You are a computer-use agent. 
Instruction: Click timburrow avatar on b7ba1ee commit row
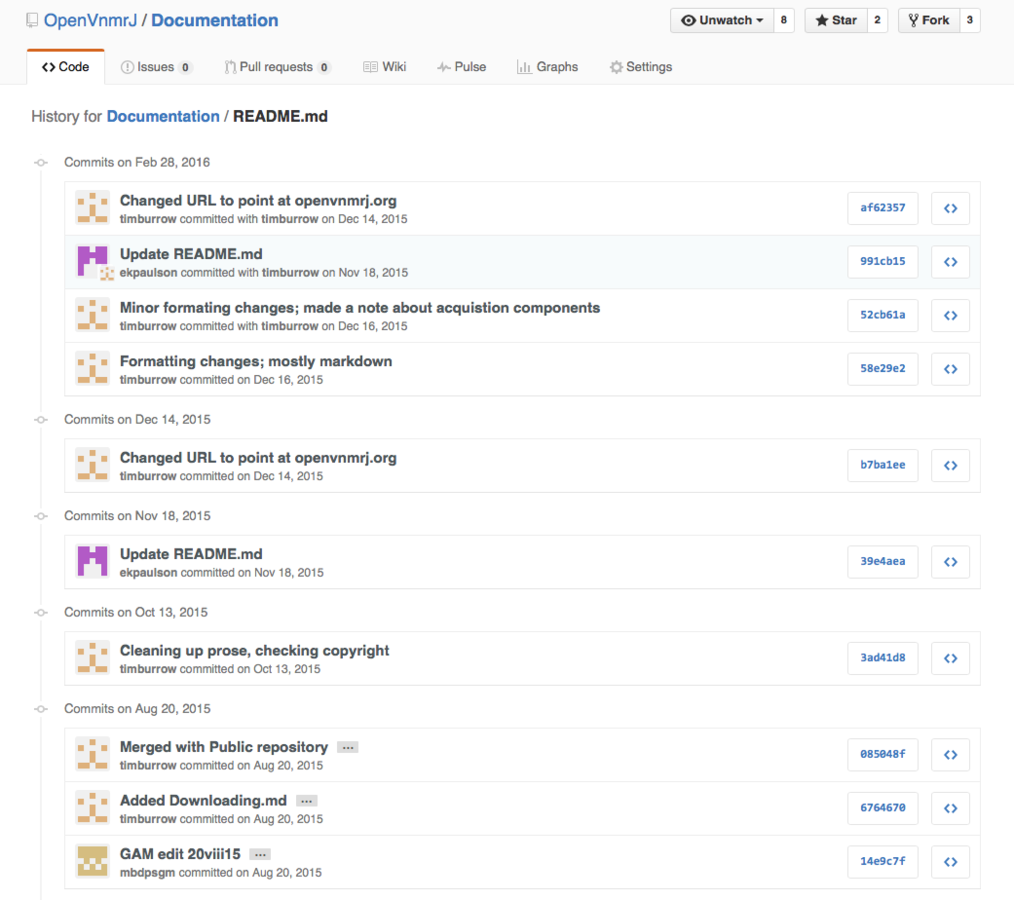coord(92,465)
